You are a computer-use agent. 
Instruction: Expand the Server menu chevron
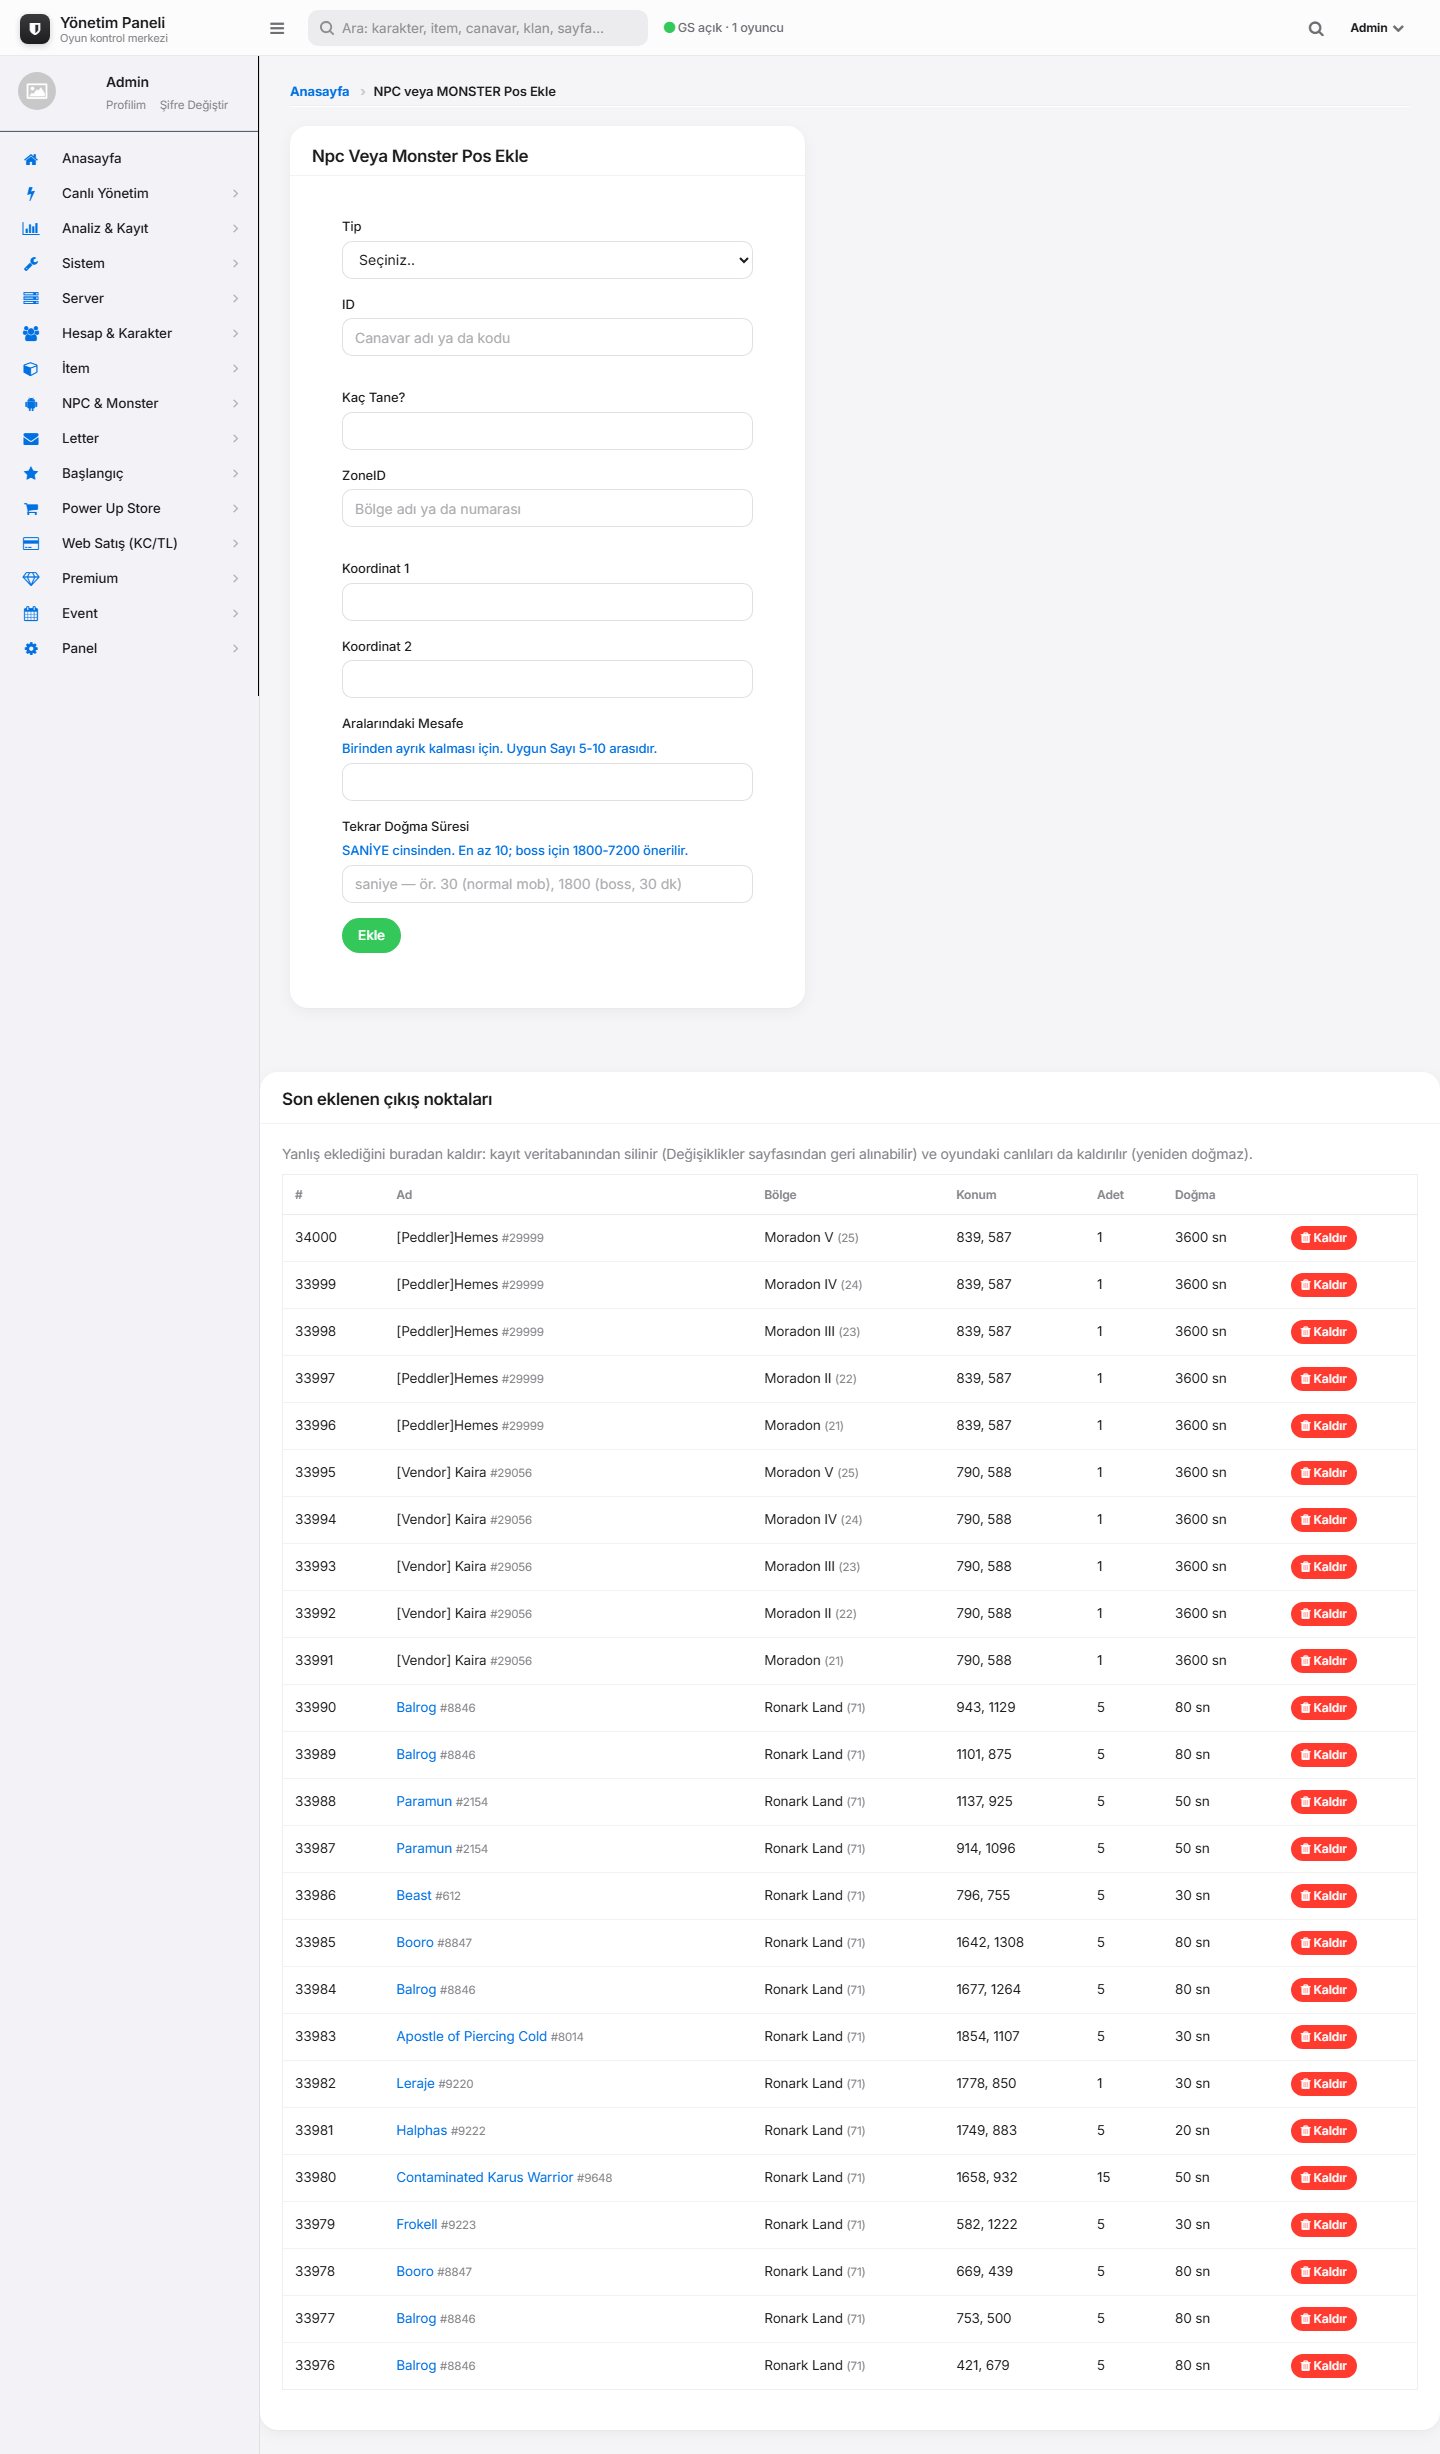[236, 299]
